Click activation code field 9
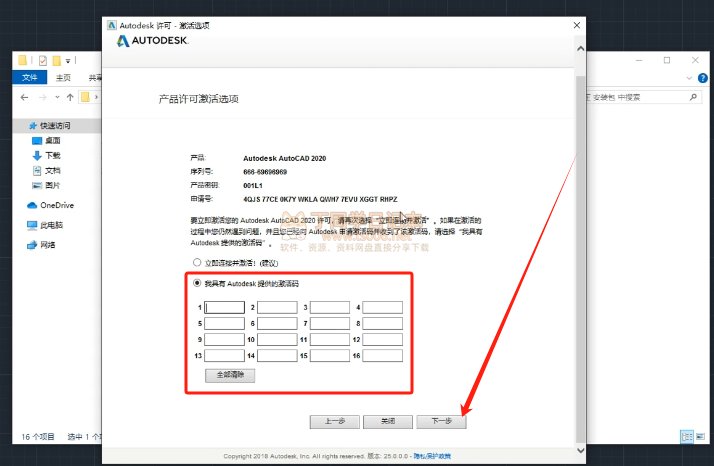 [224, 339]
